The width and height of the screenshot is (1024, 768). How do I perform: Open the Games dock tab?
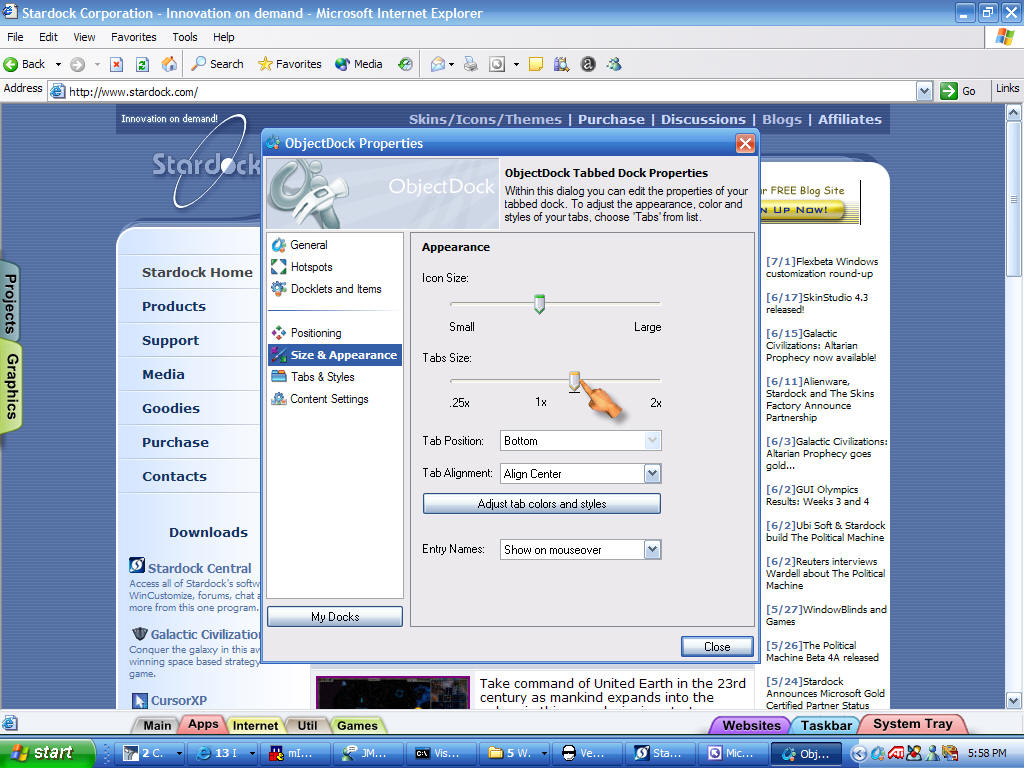pyautogui.click(x=357, y=726)
